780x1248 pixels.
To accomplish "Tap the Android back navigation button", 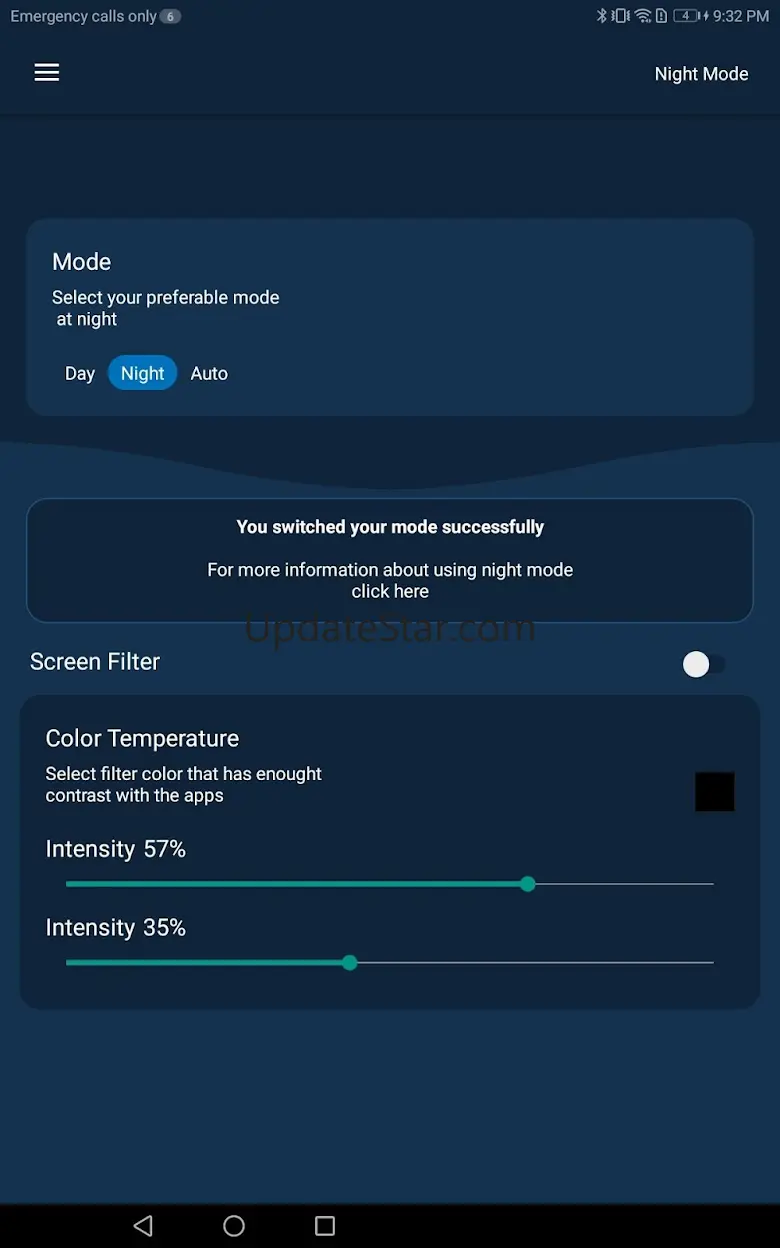I will coord(143,1225).
